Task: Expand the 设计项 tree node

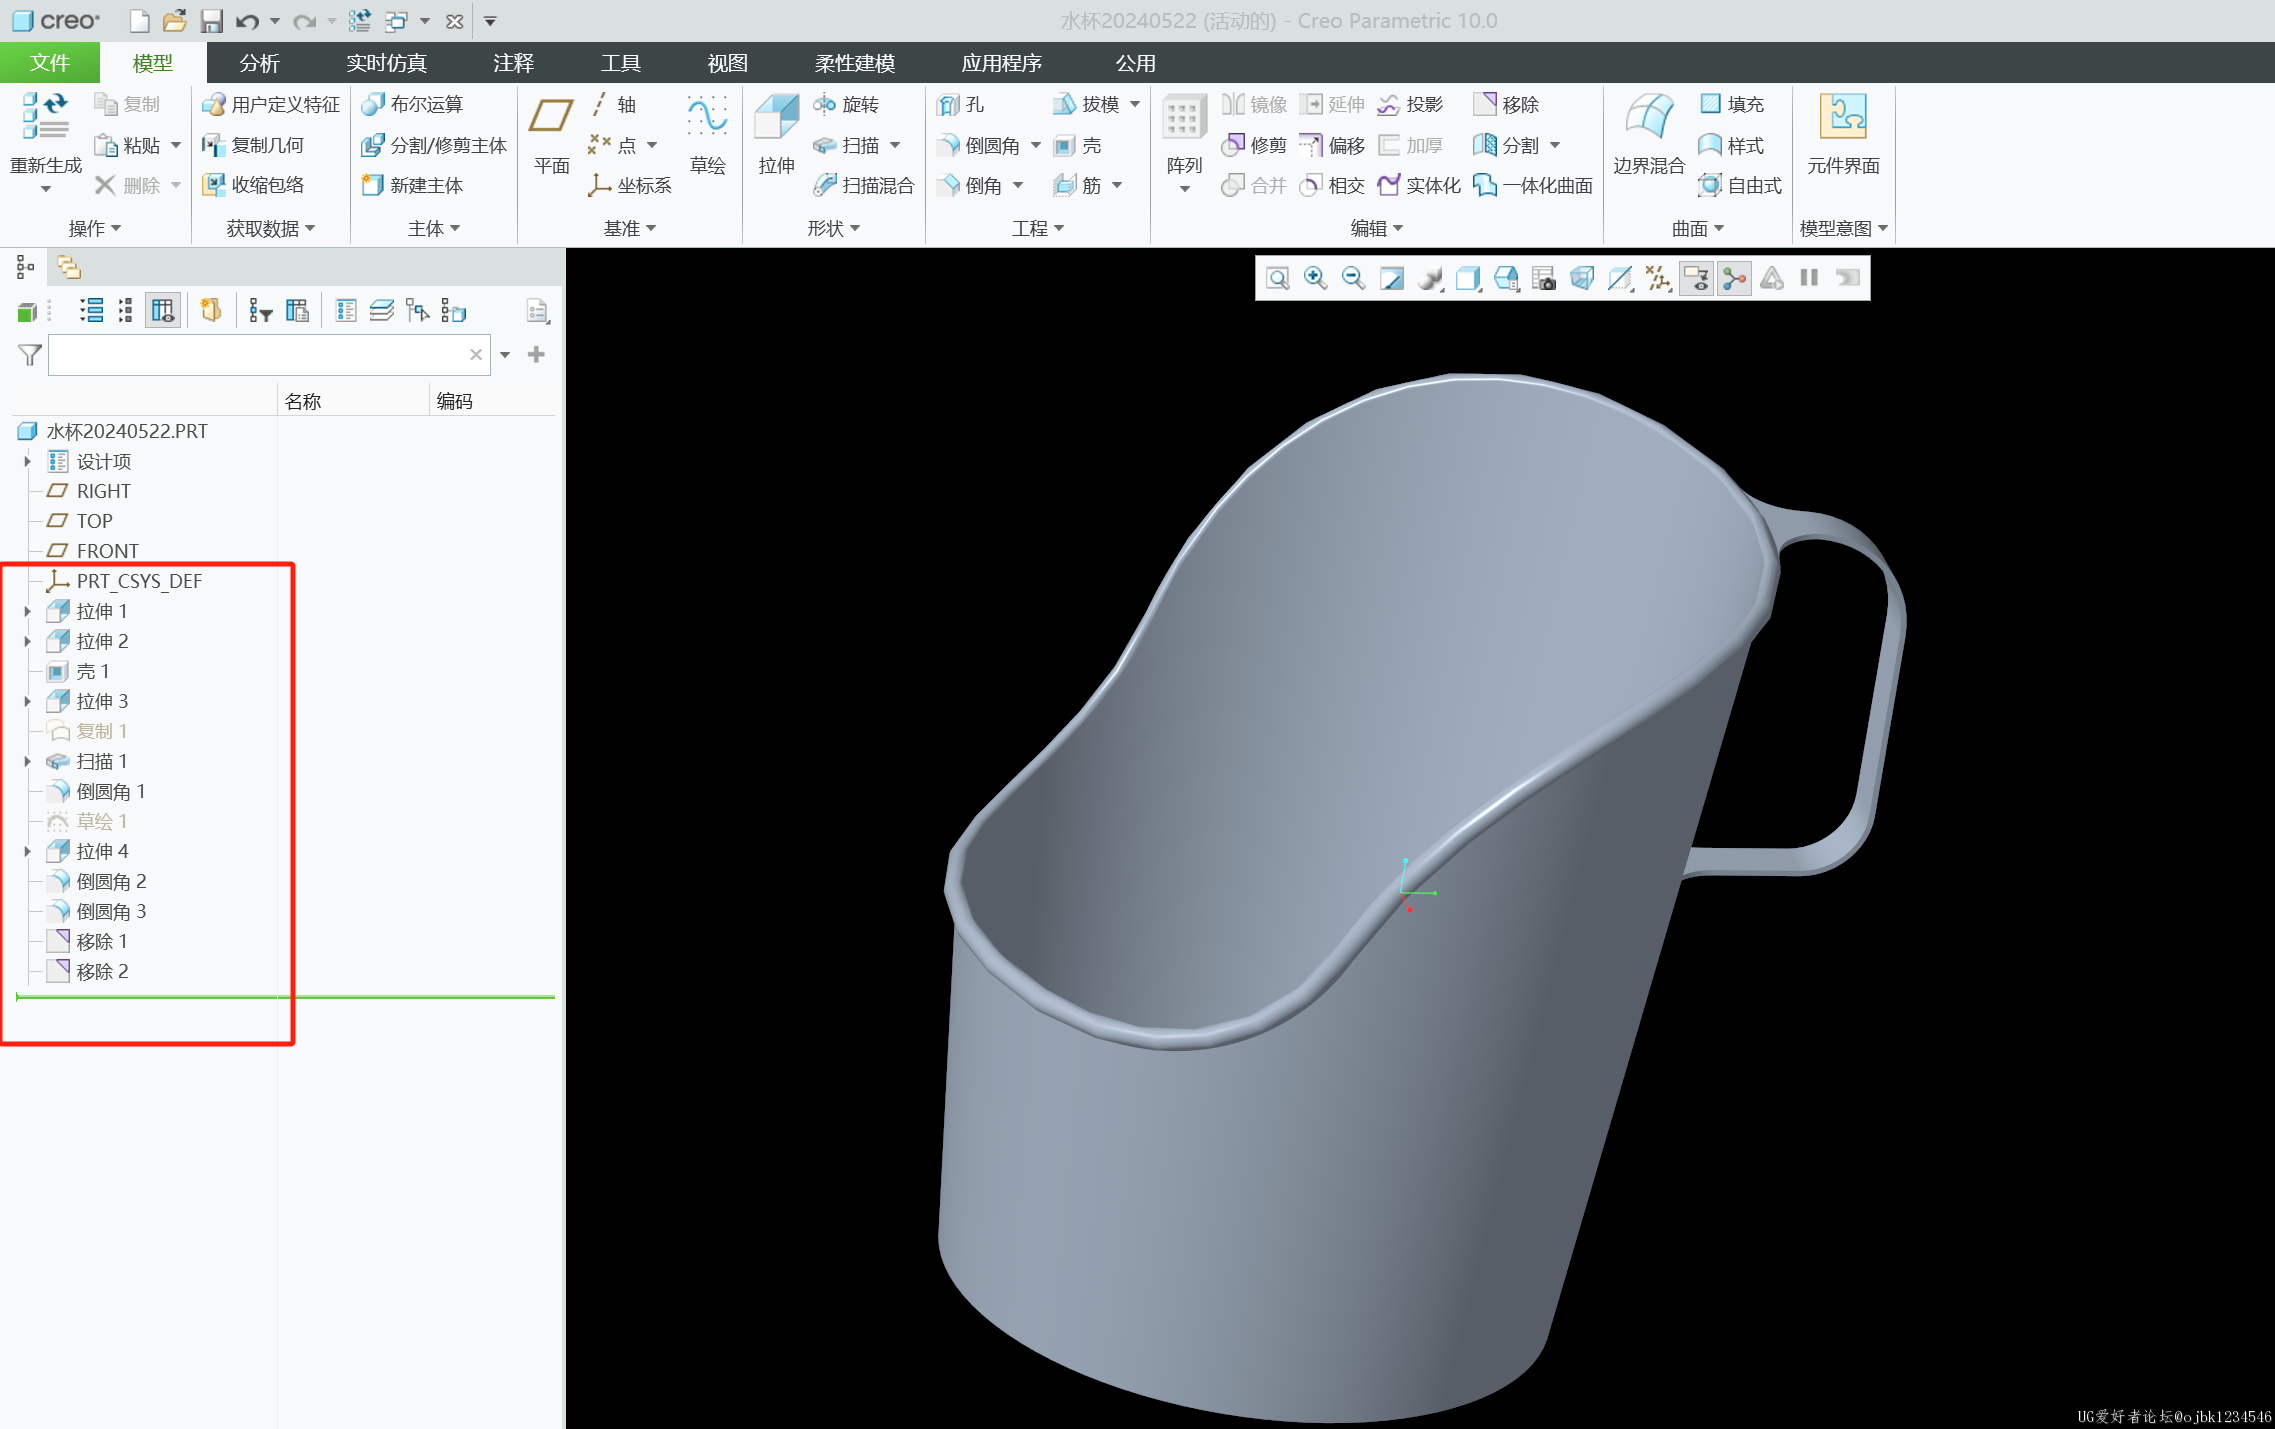Action: click(28, 462)
